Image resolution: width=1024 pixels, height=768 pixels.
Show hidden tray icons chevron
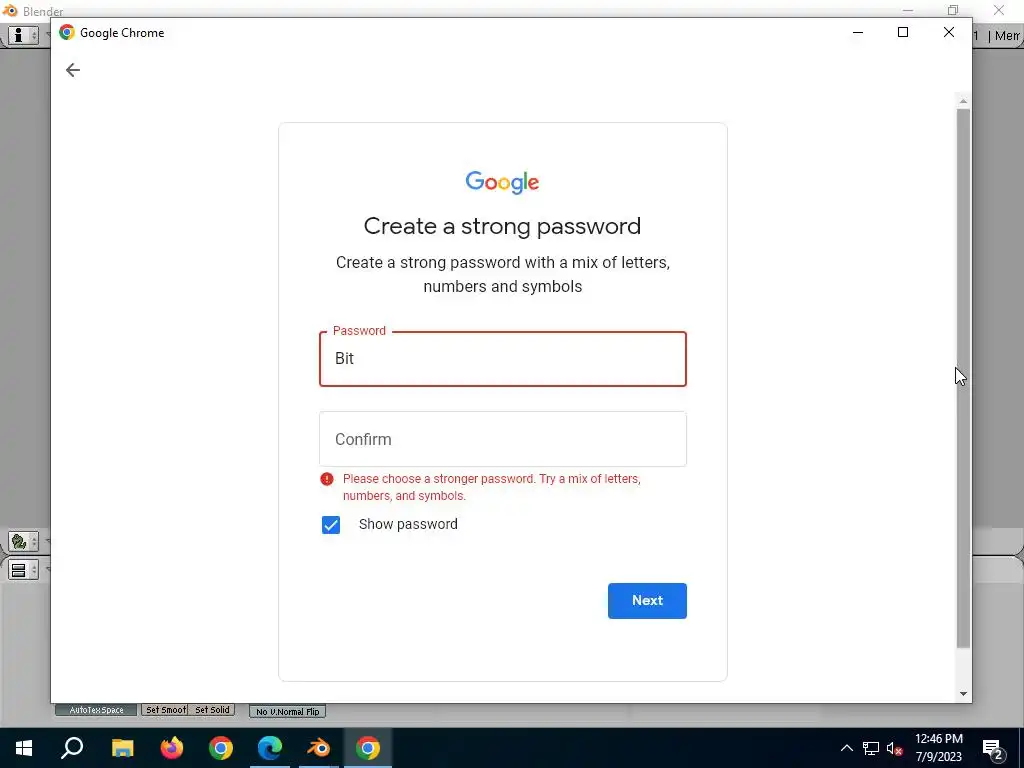tap(846, 748)
